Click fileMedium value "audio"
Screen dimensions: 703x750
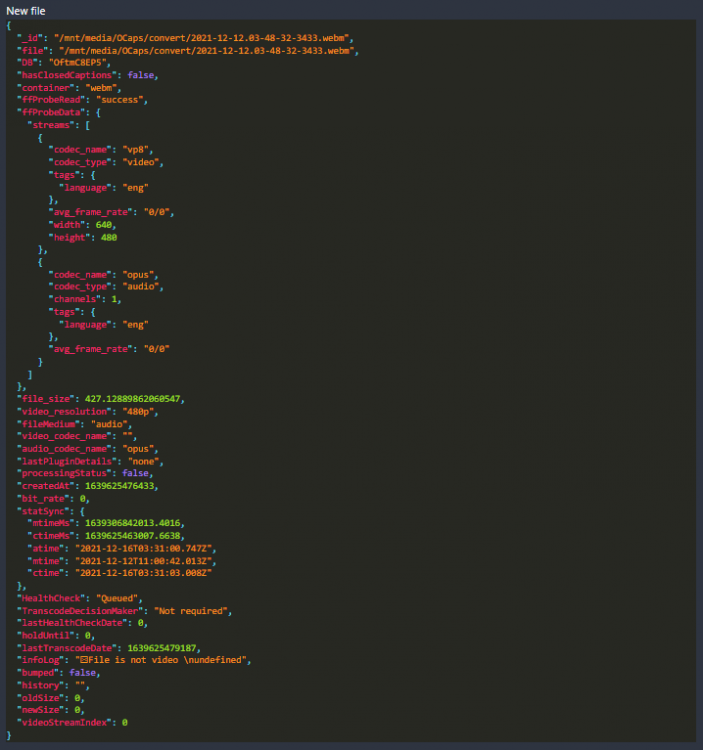point(109,424)
